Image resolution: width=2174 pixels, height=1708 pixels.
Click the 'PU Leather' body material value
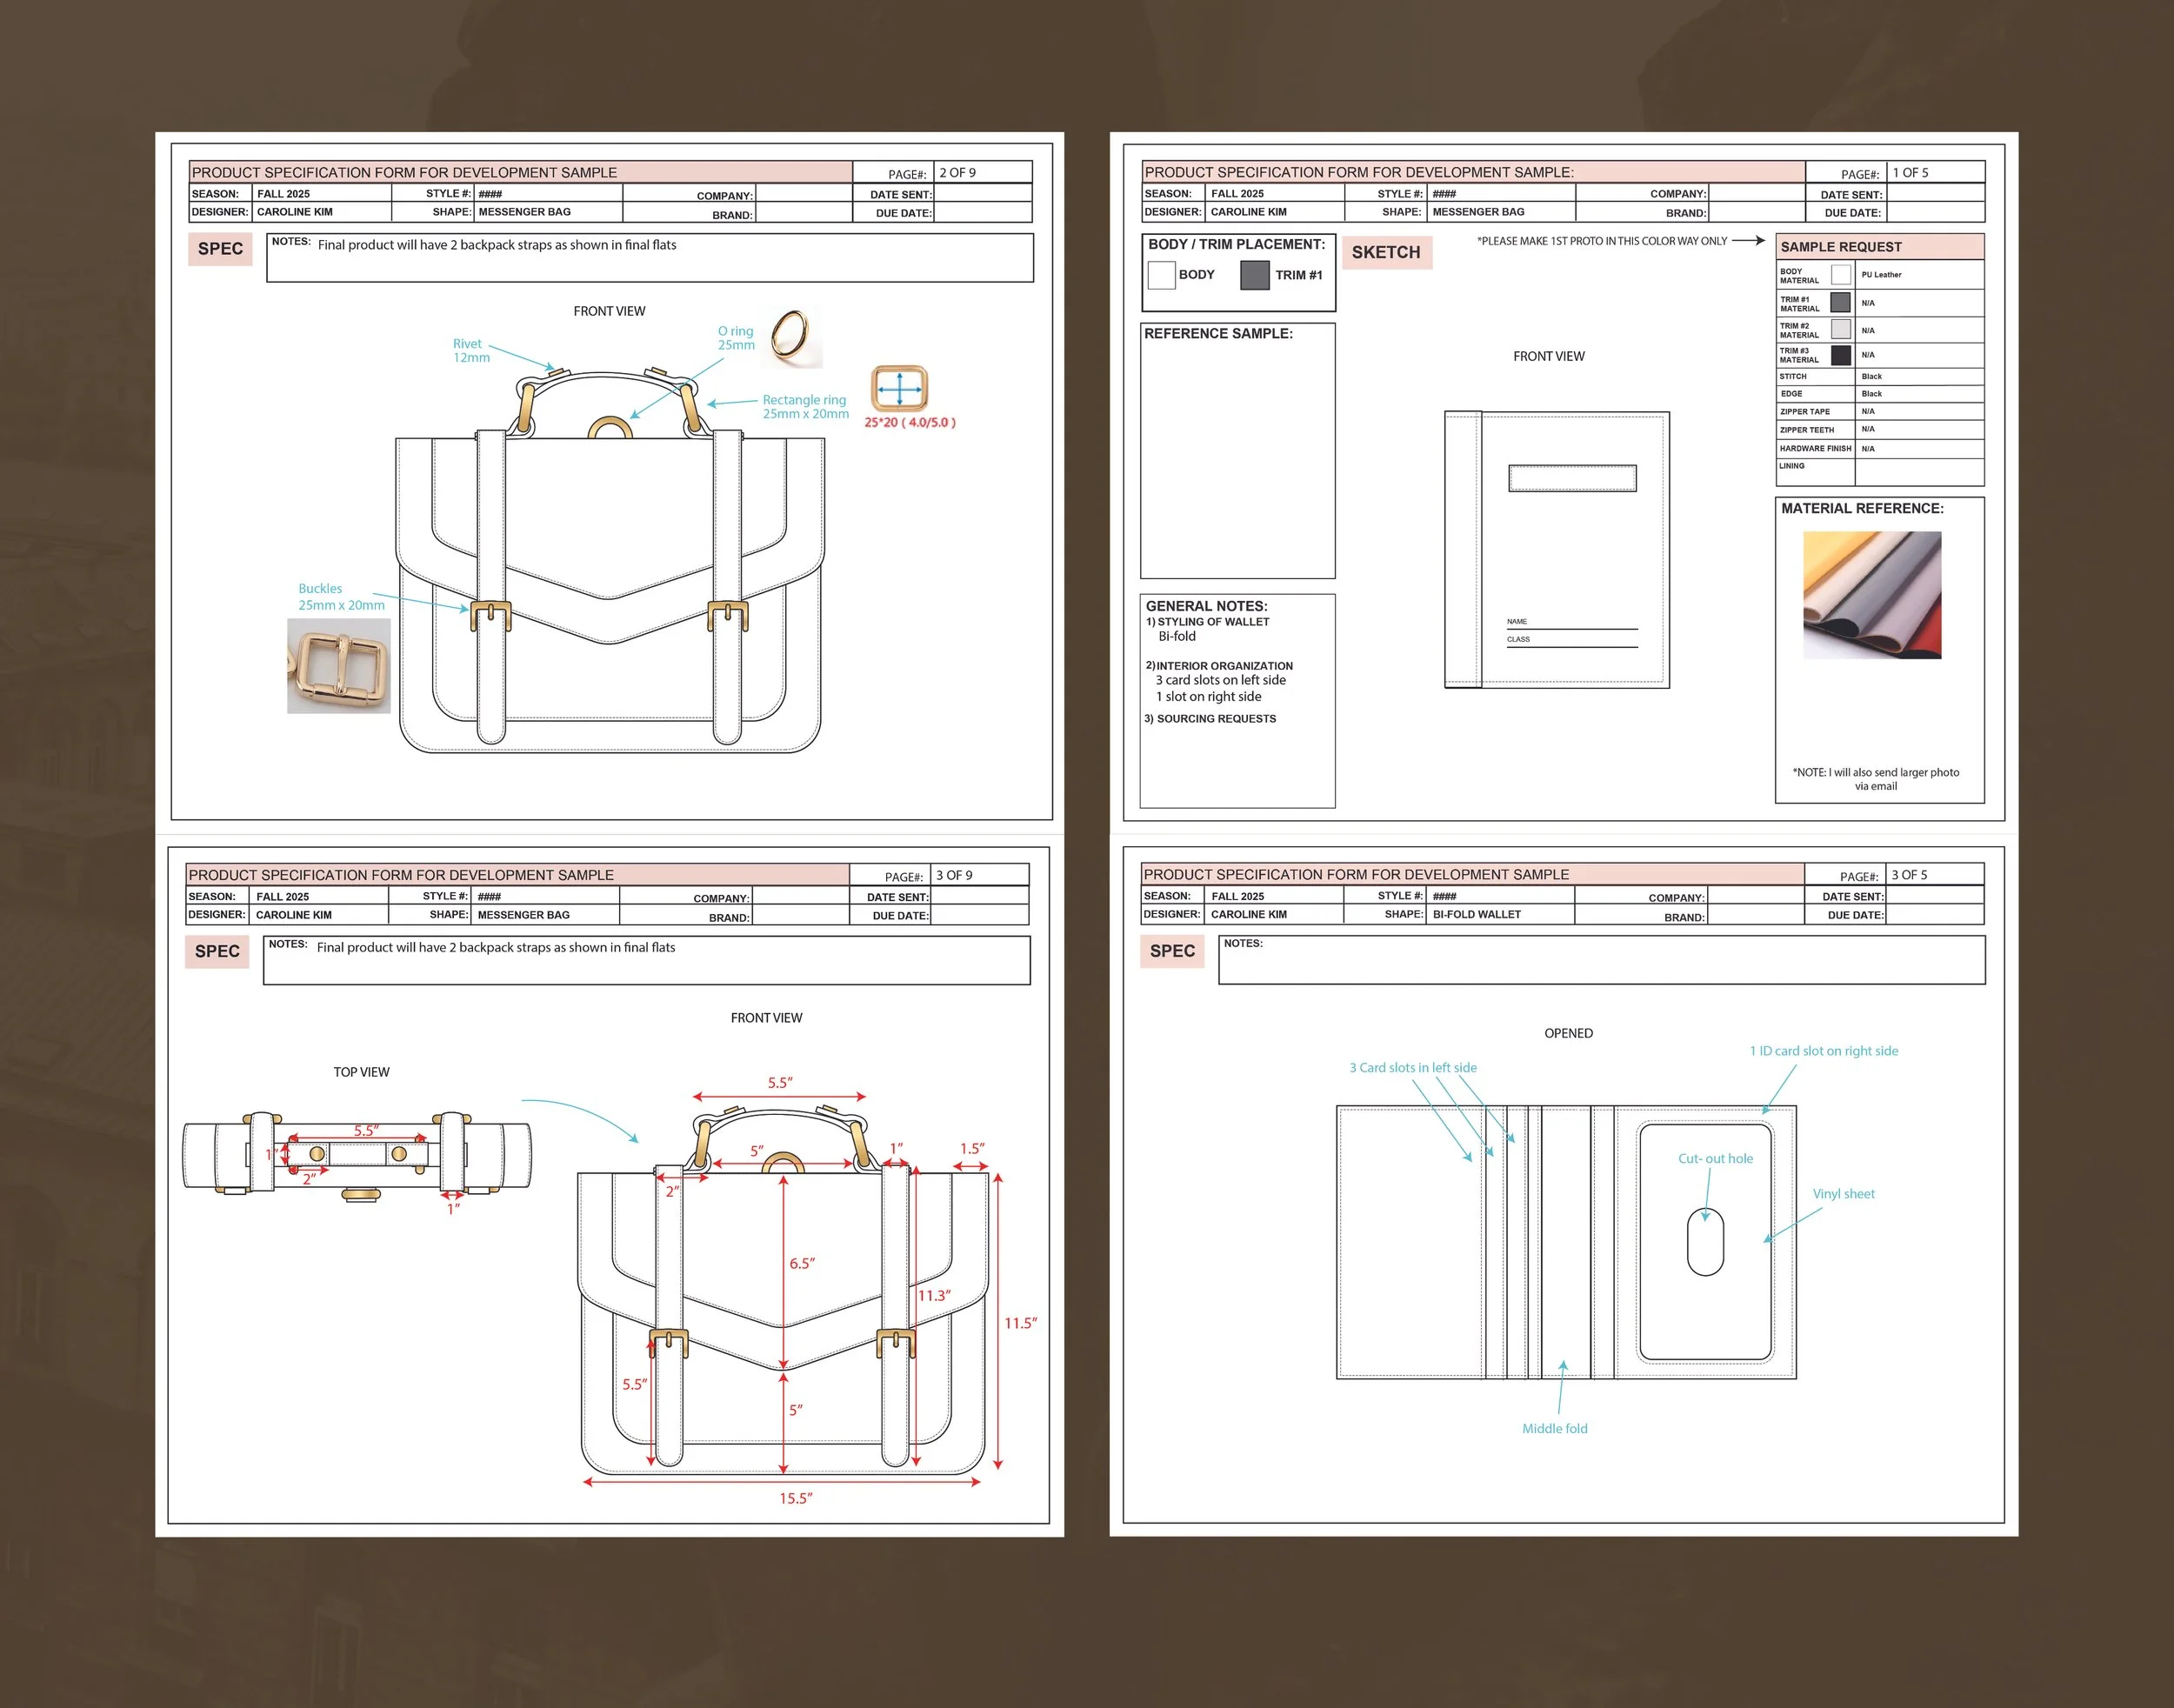coord(1881,275)
